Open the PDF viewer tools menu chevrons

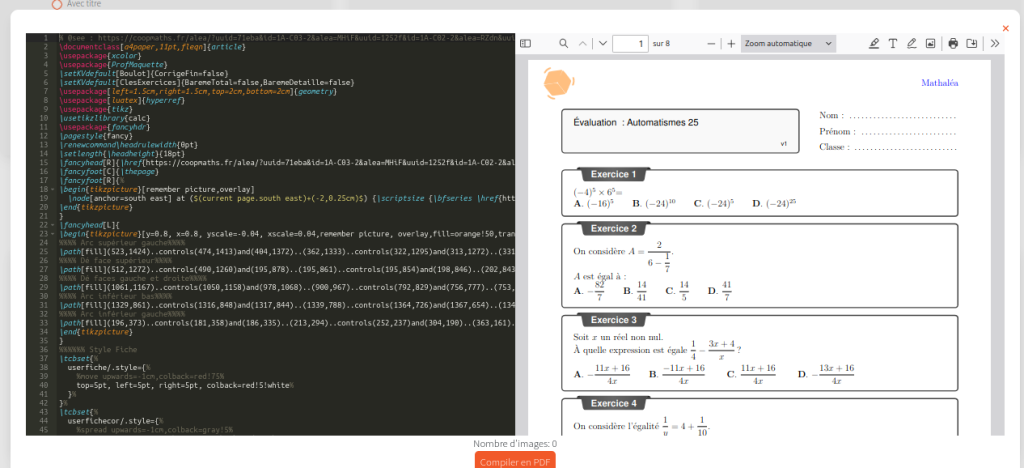tap(994, 44)
